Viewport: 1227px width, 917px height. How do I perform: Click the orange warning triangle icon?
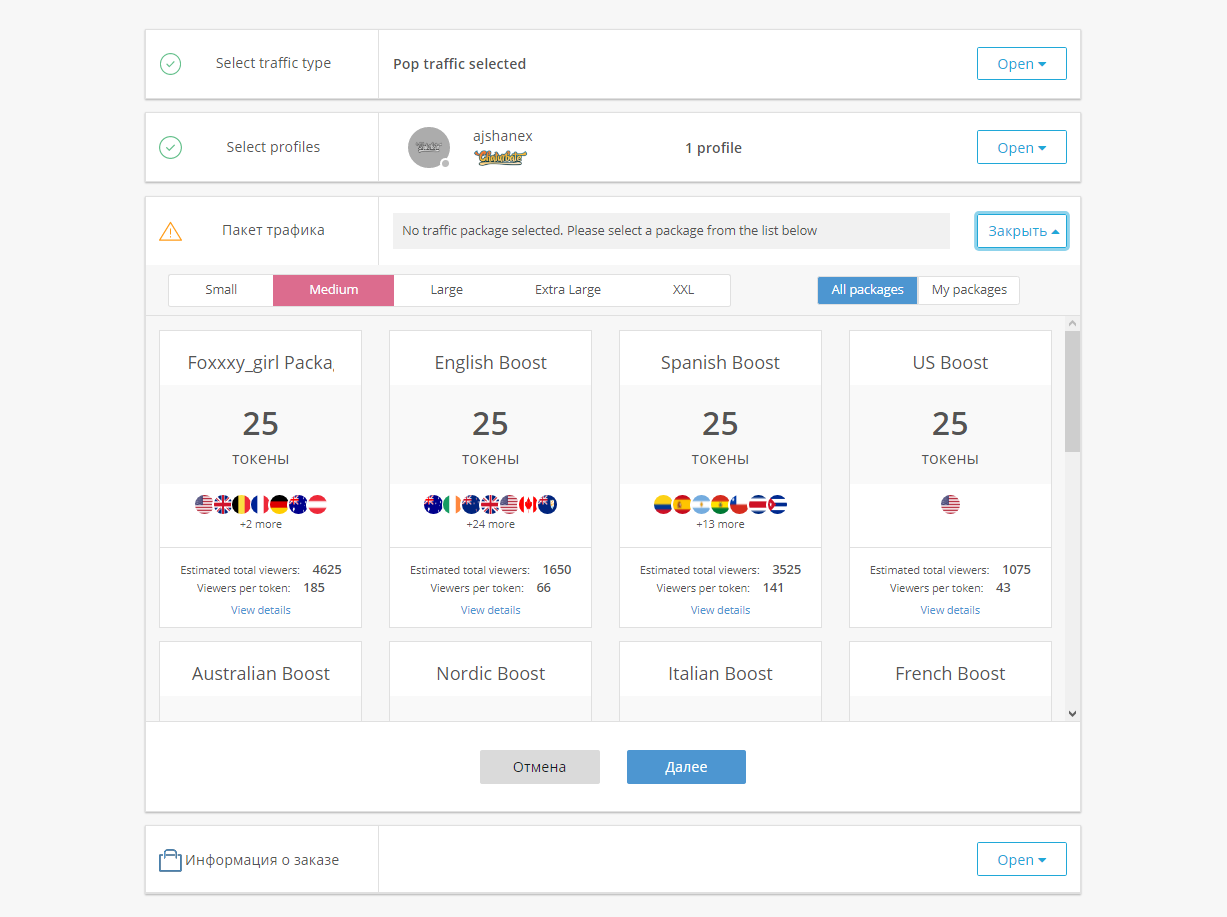tap(171, 231)
